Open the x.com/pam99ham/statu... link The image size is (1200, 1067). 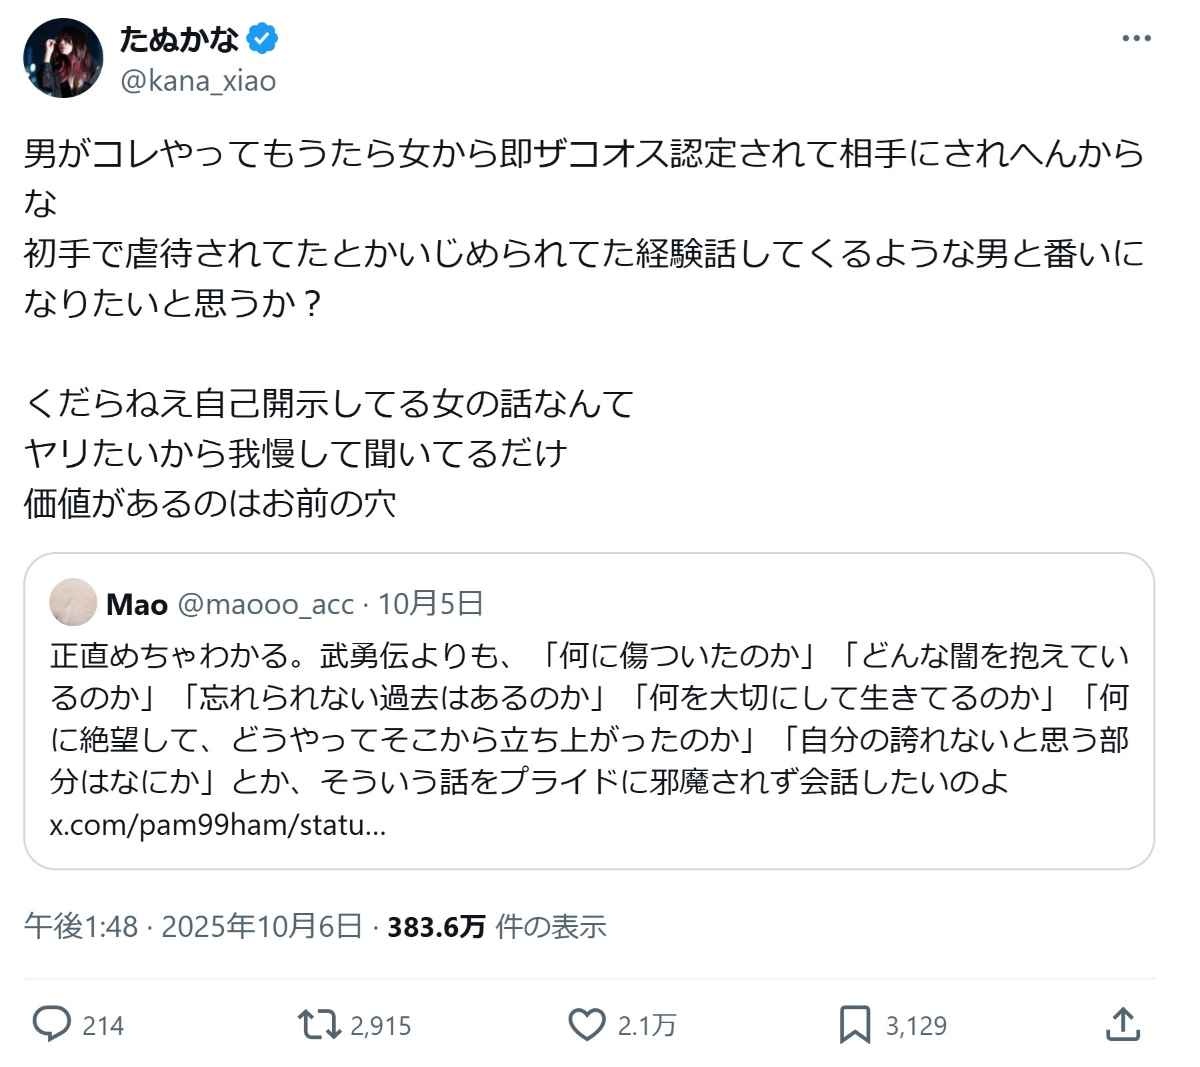[x=218, y=827]
